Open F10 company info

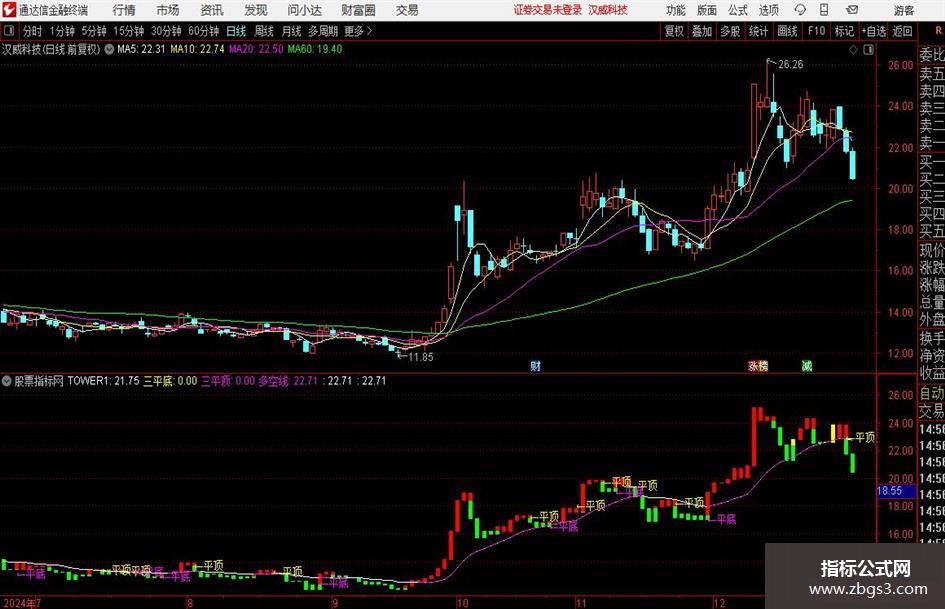tap(816, 31)
